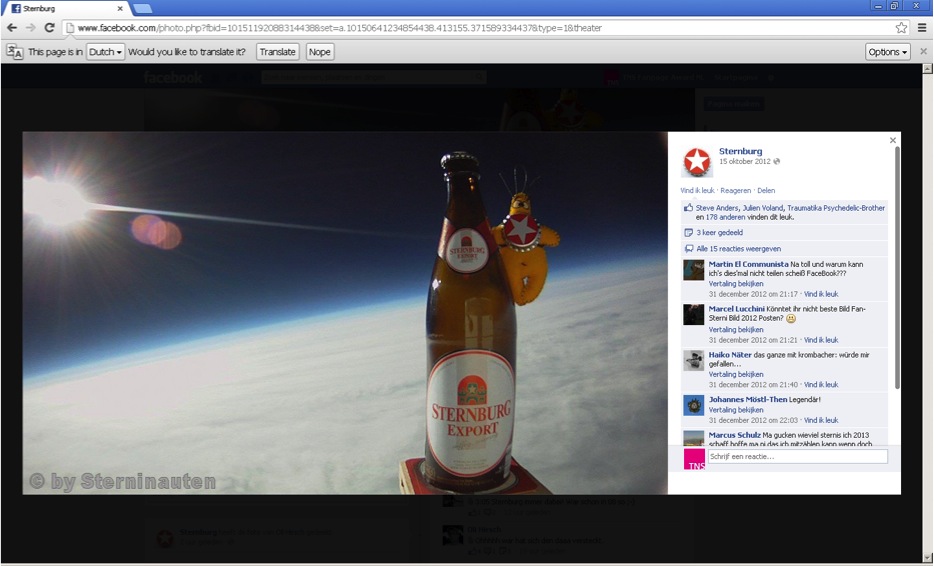
Task: View translation of Marcel Lucchini's comment
Action: (736, 329)
